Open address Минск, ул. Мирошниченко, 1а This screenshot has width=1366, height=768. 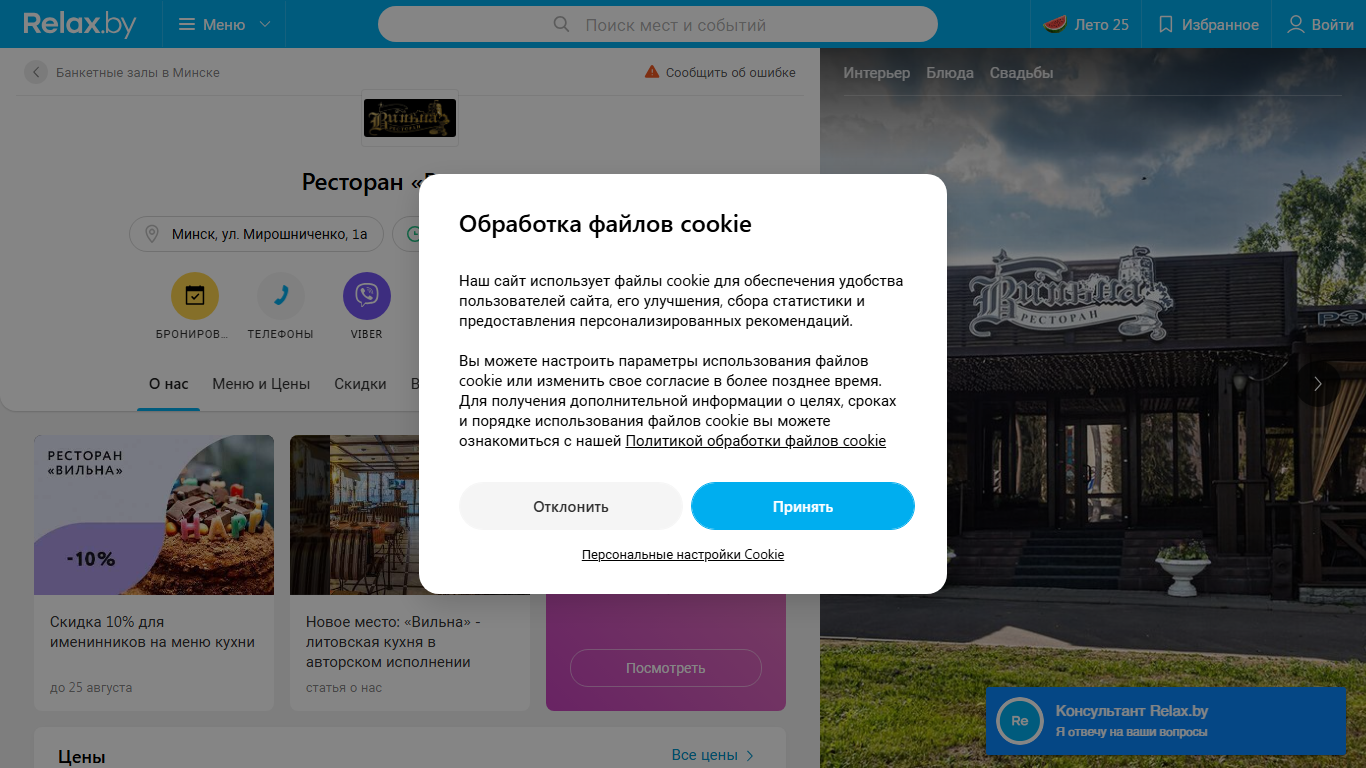pos(270,234)
